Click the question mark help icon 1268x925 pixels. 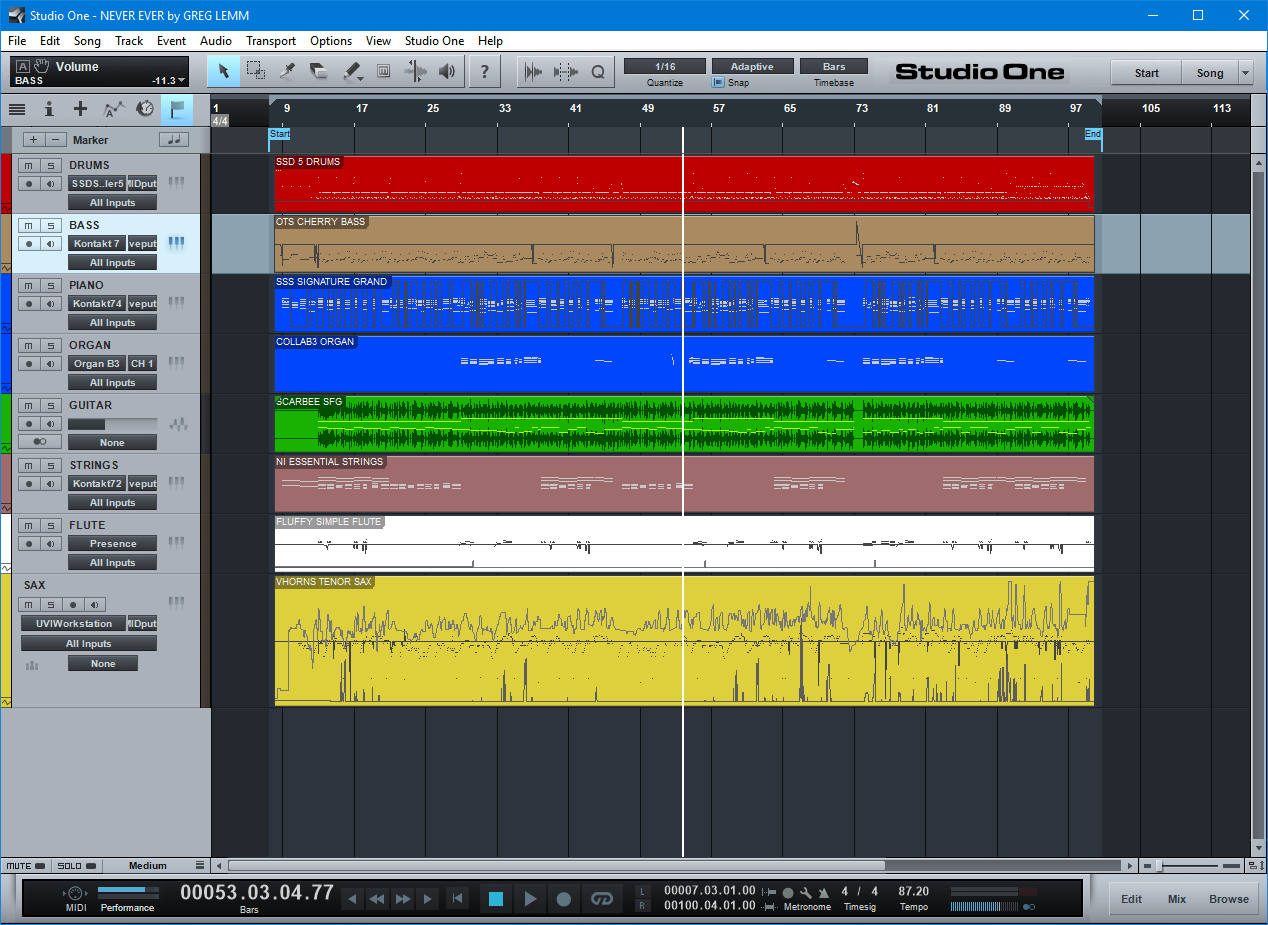pos(485,71)
